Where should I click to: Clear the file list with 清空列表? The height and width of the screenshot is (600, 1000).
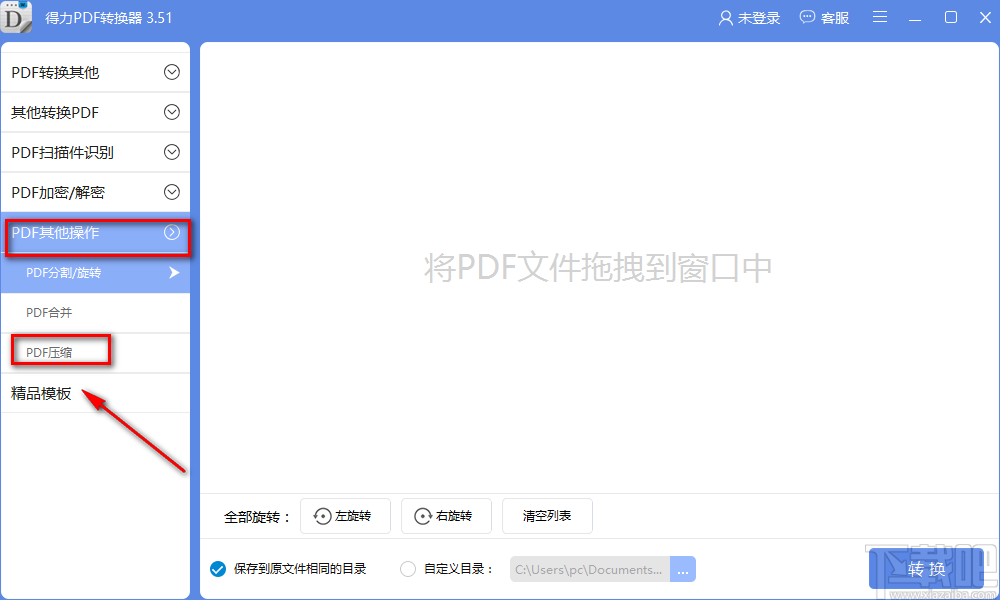point(547,516)
